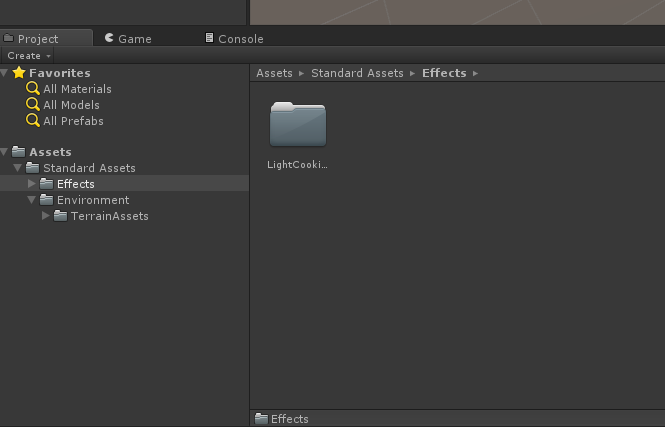
Task: Collapse the Assets root folder arrow
Action: coord(4,152)
